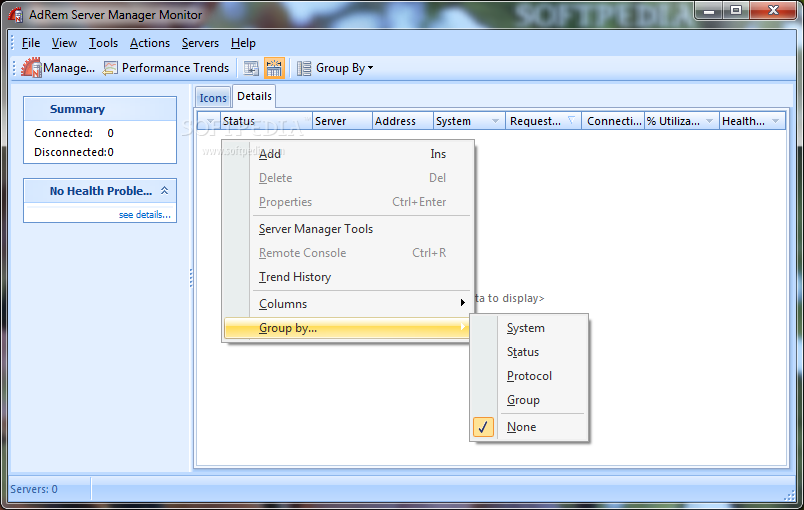Click the see details... link
The image size is (804, 510).
(x=145, y=214)
